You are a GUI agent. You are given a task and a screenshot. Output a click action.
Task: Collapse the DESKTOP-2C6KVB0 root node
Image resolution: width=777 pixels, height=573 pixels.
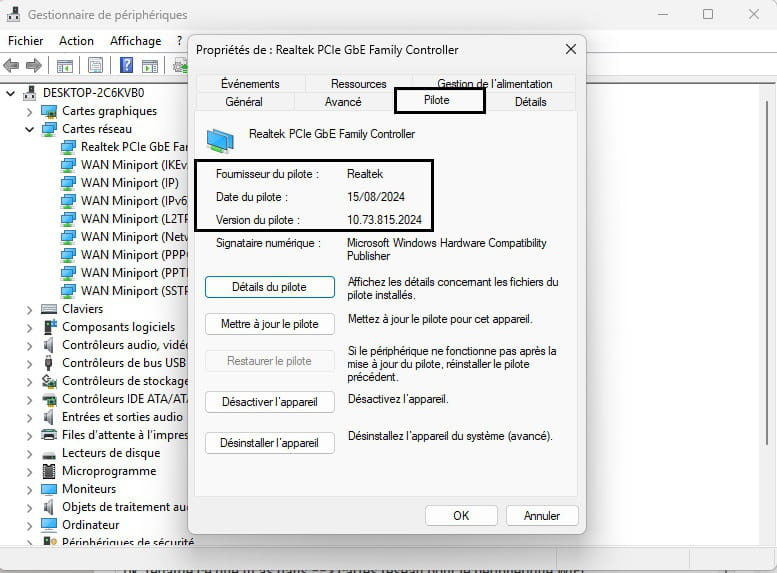[10, 93]
